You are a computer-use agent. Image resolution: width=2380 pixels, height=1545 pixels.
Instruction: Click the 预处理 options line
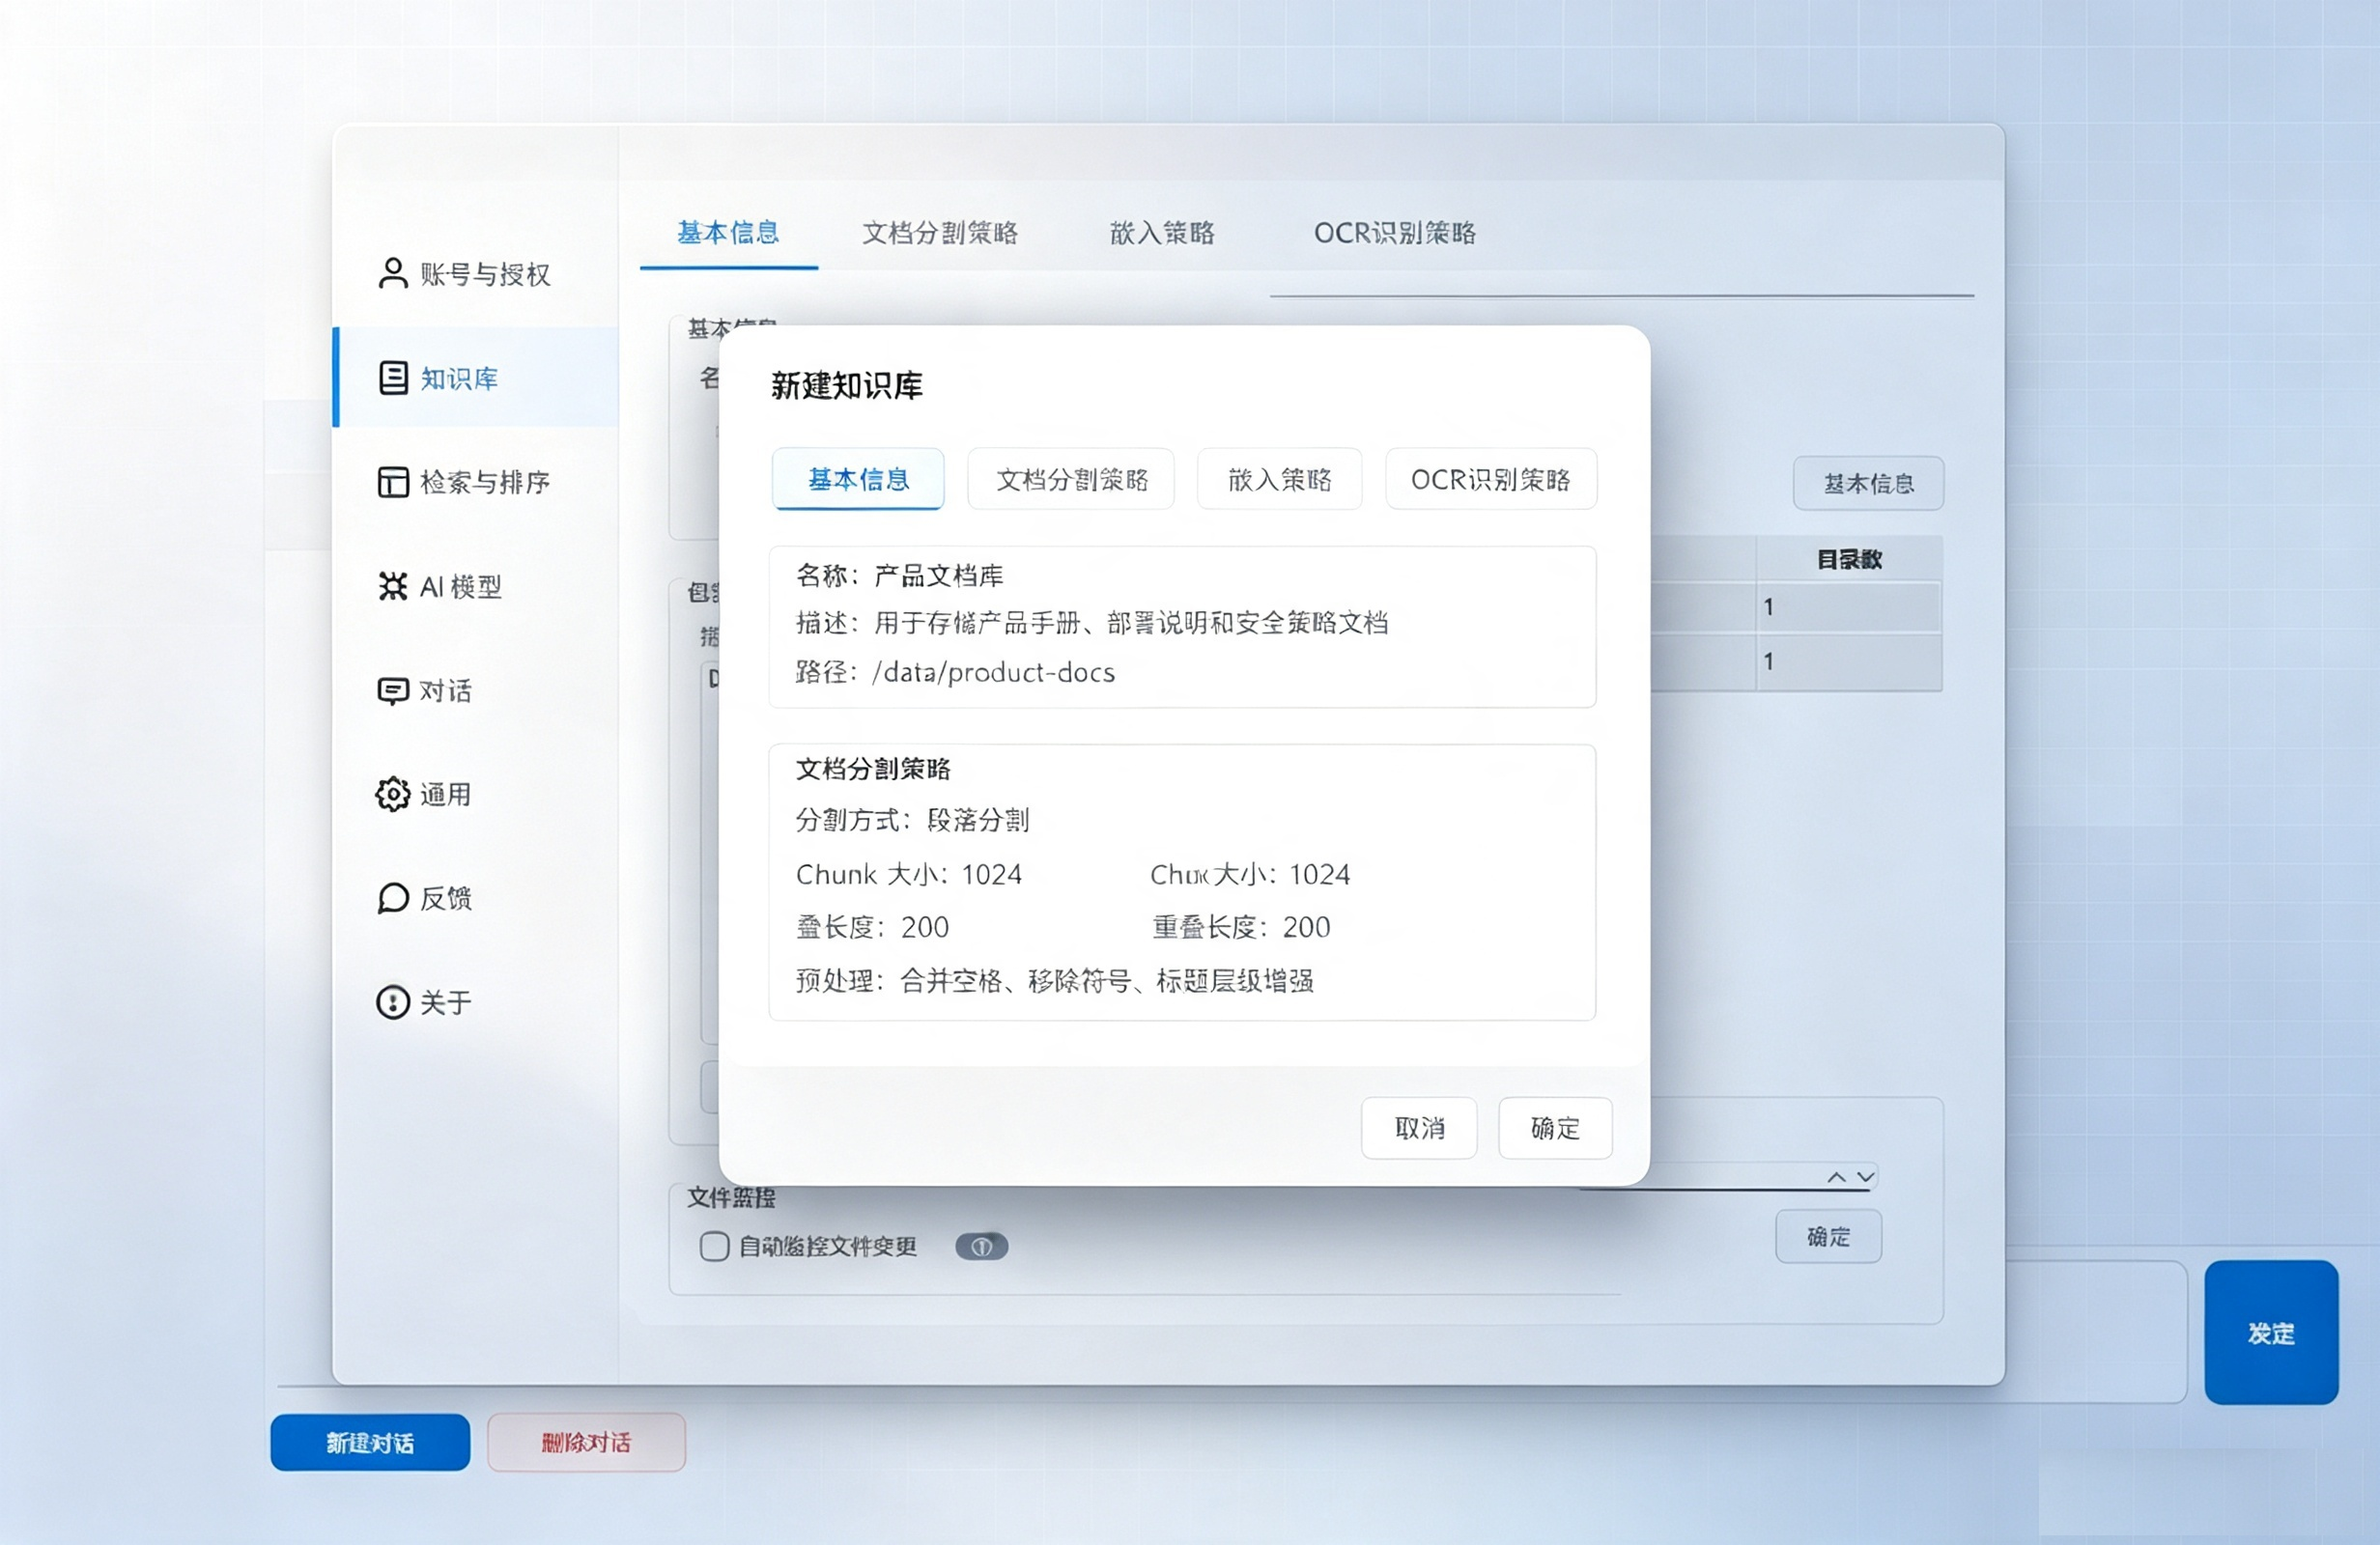(x=1054, y=980)
